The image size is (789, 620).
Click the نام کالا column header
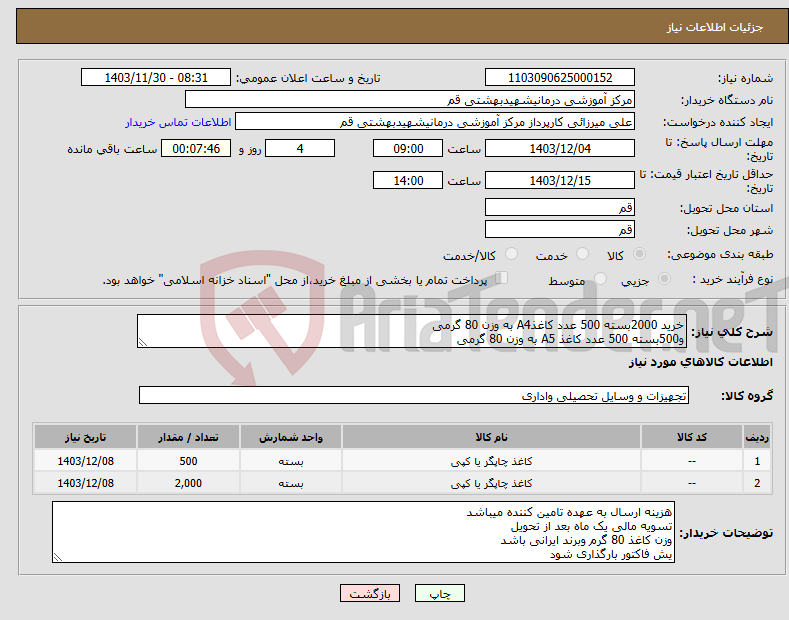[x=491, y=437]
